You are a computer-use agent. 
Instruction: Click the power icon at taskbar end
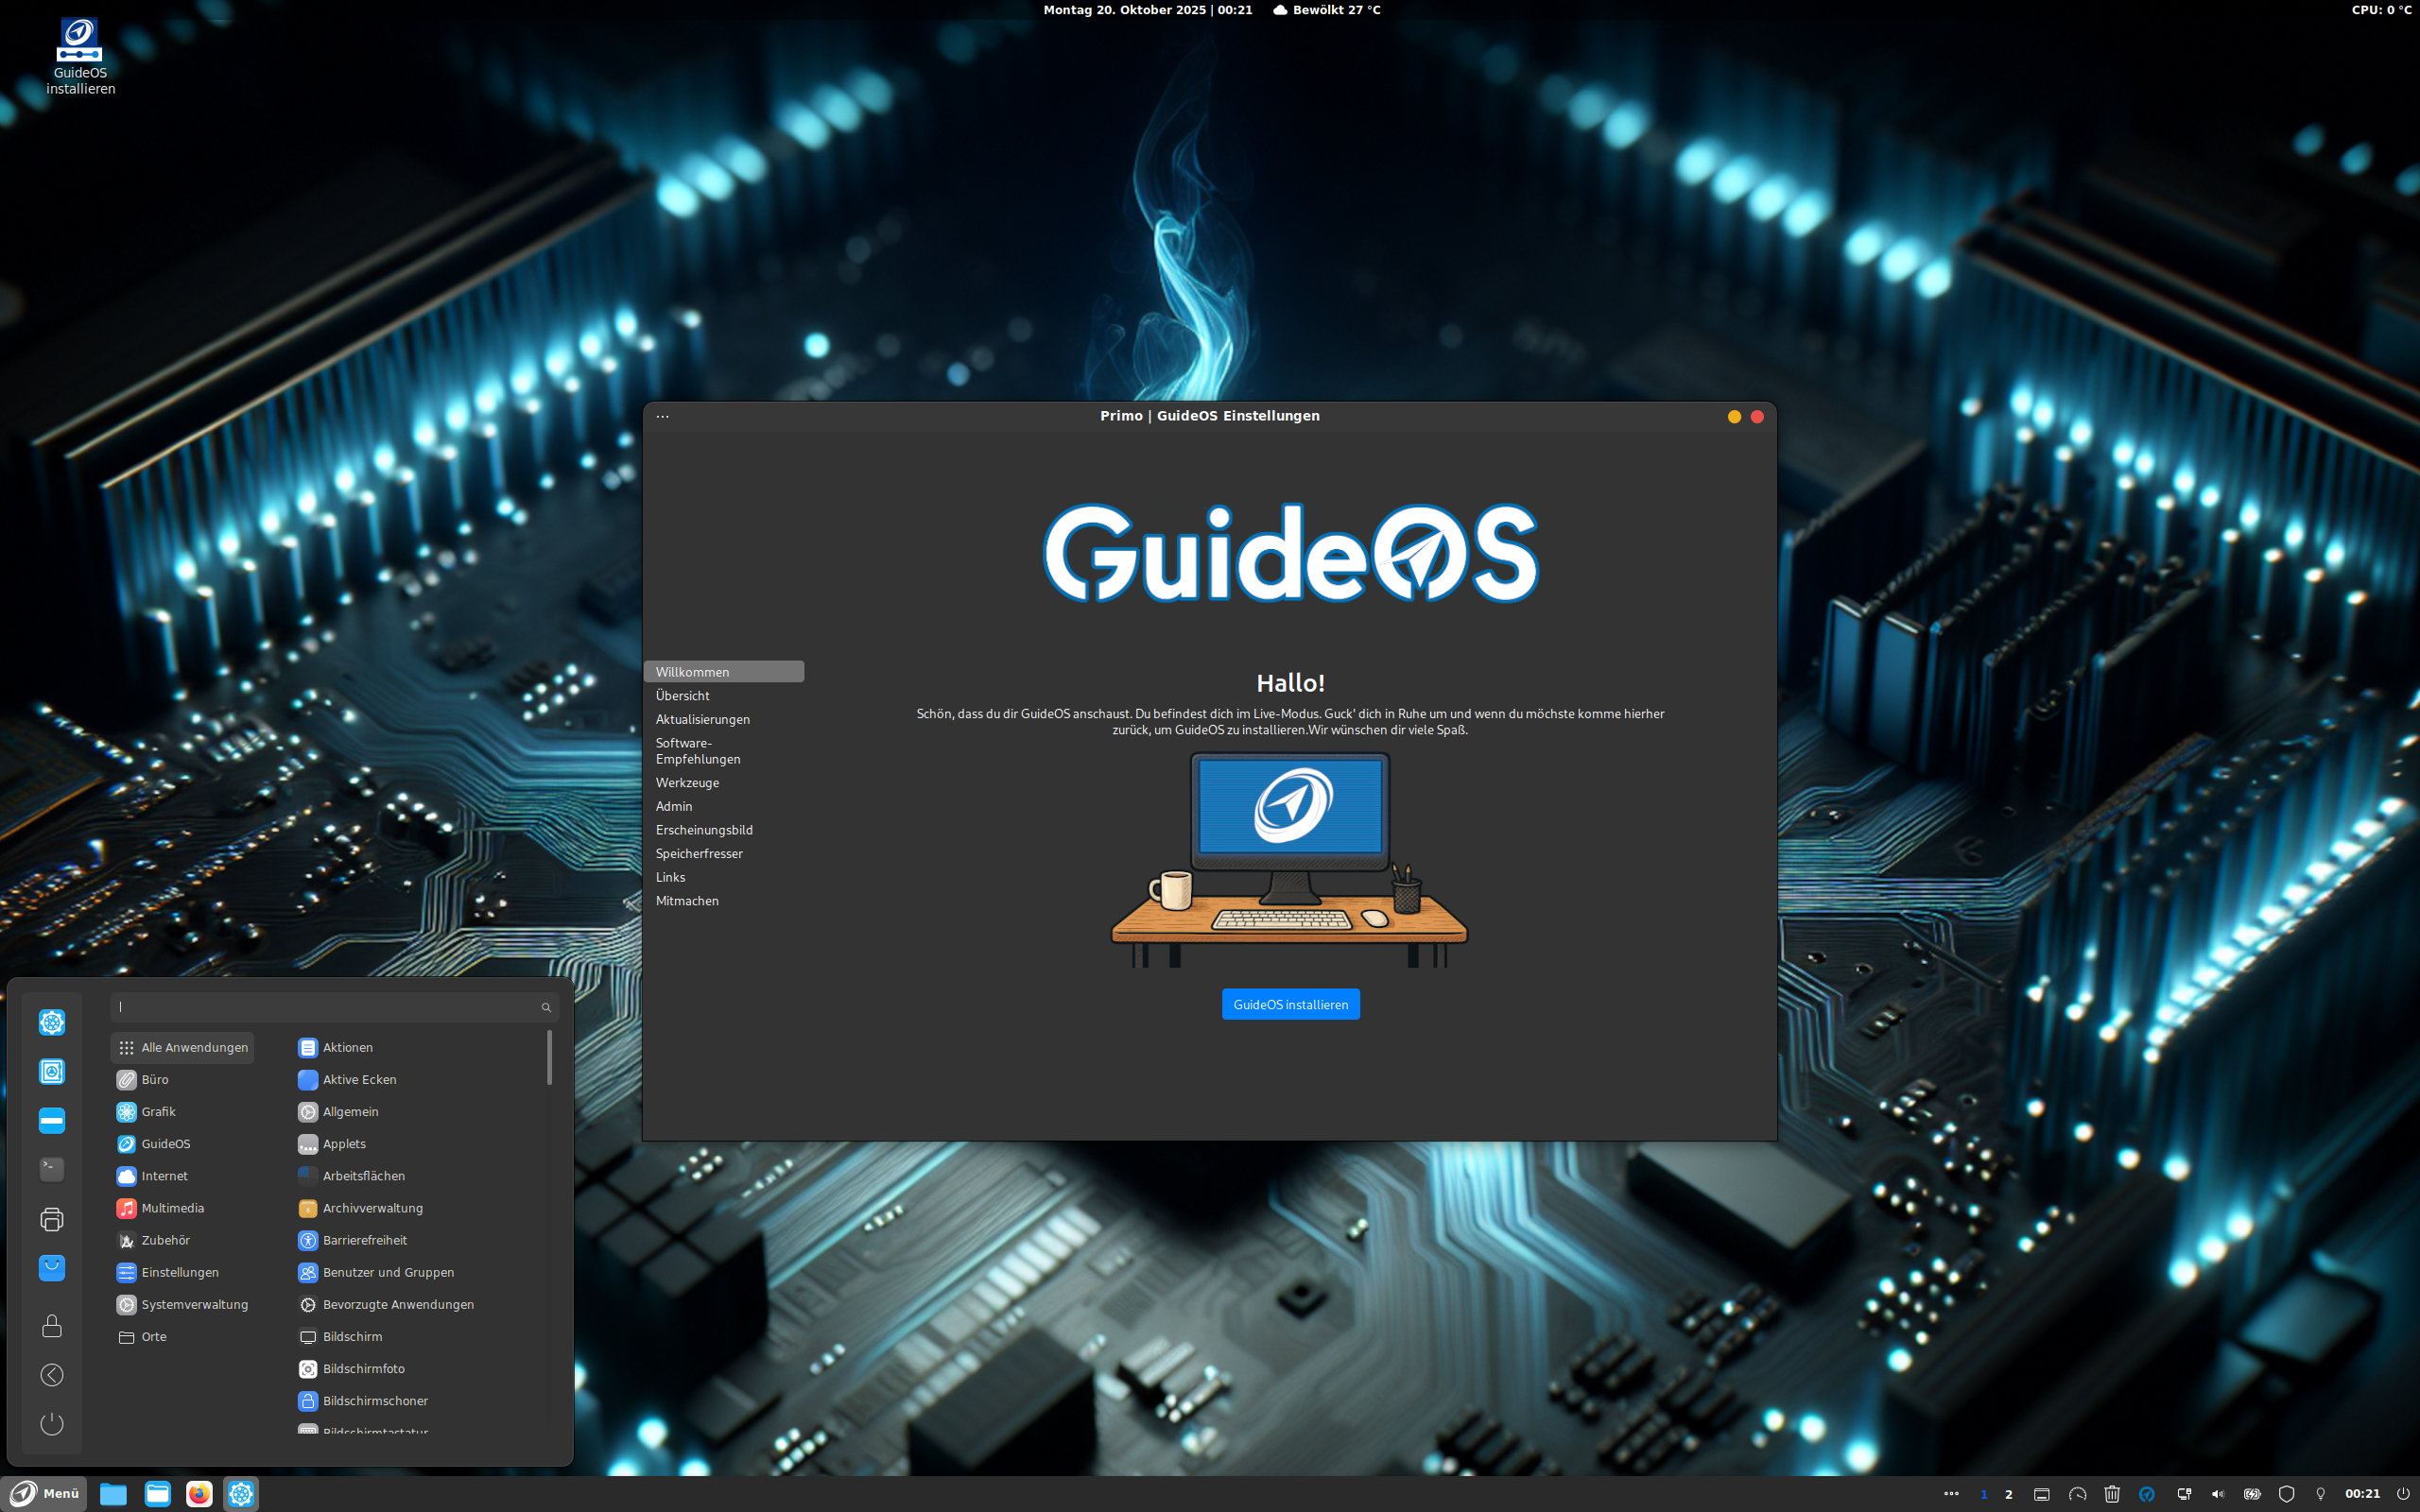tap(2403, 1494)
